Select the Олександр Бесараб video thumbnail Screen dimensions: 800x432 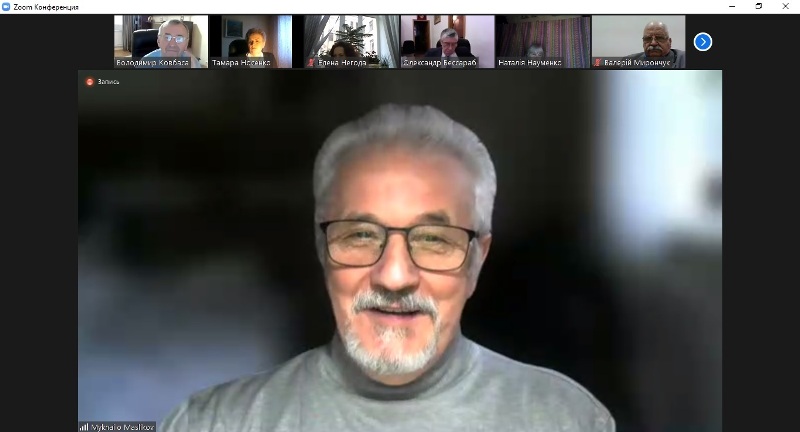pyautogui.click(x=447, y=41)
